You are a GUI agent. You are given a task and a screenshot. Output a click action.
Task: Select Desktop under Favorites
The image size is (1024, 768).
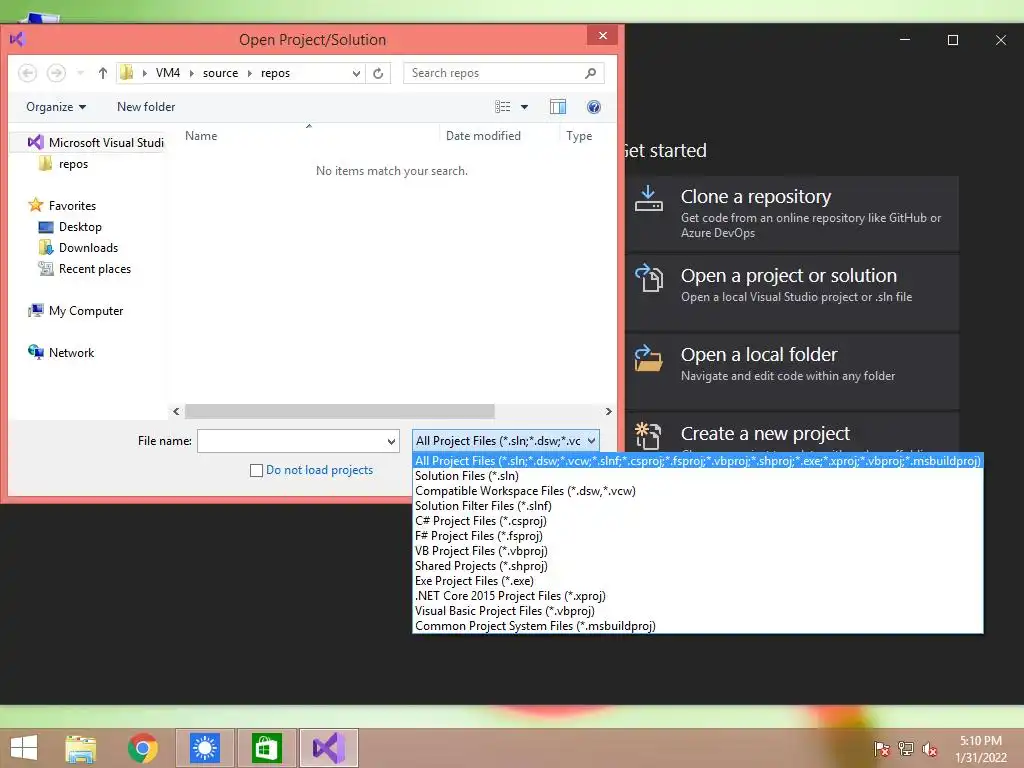coord(70,227)
